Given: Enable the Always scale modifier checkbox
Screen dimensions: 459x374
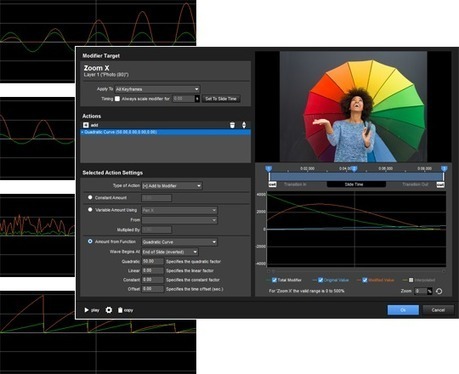Looking at the screenshot, I should pos(117,99).
